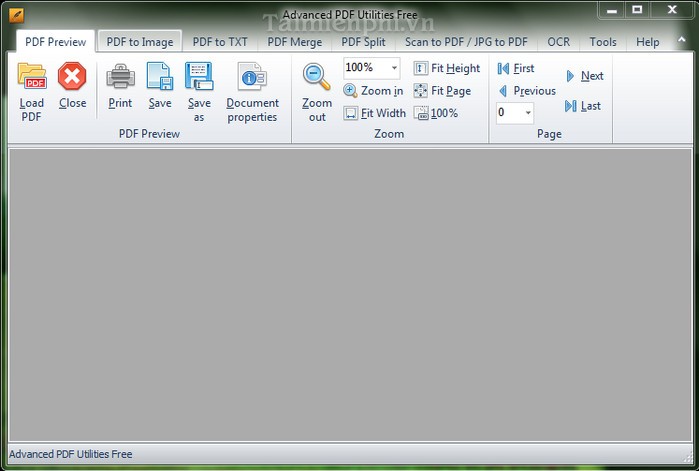Open the Tools tab
This screenshot has width=699, height=471.
click(x=603, y=42)
